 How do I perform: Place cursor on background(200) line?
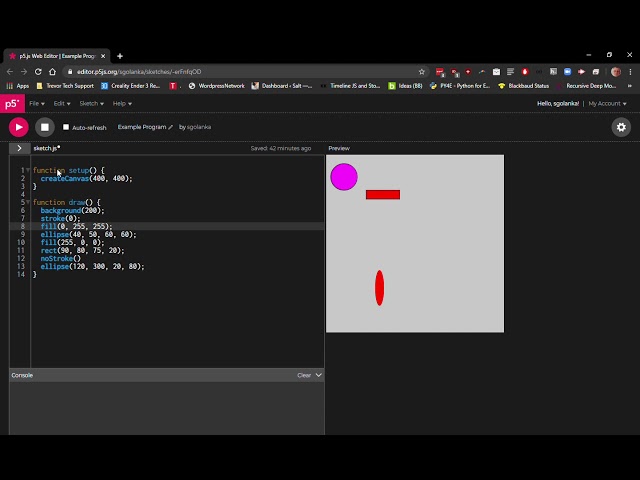click(x=72, y=210)
